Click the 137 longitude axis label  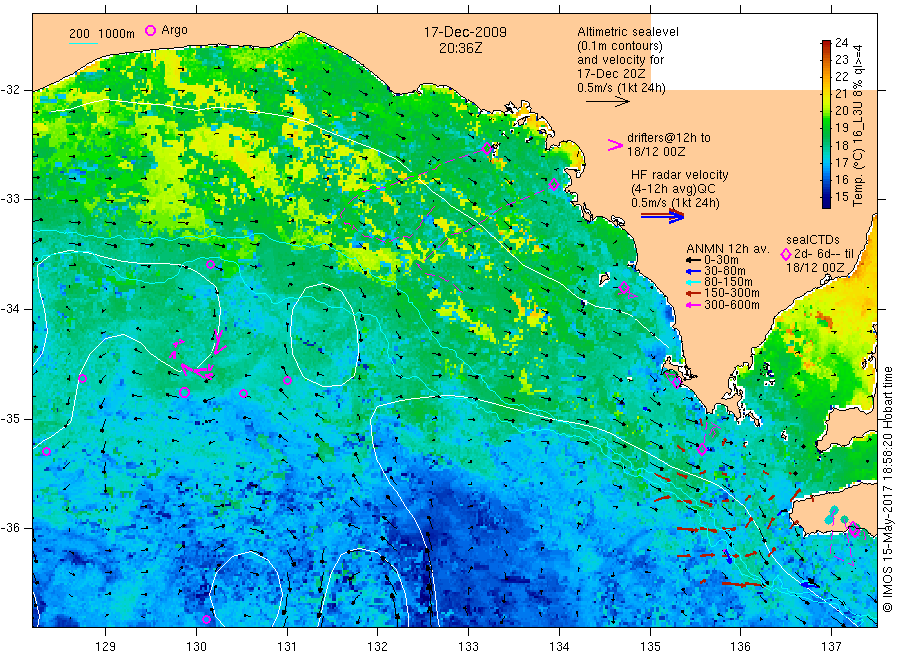(x=831, y=647)
